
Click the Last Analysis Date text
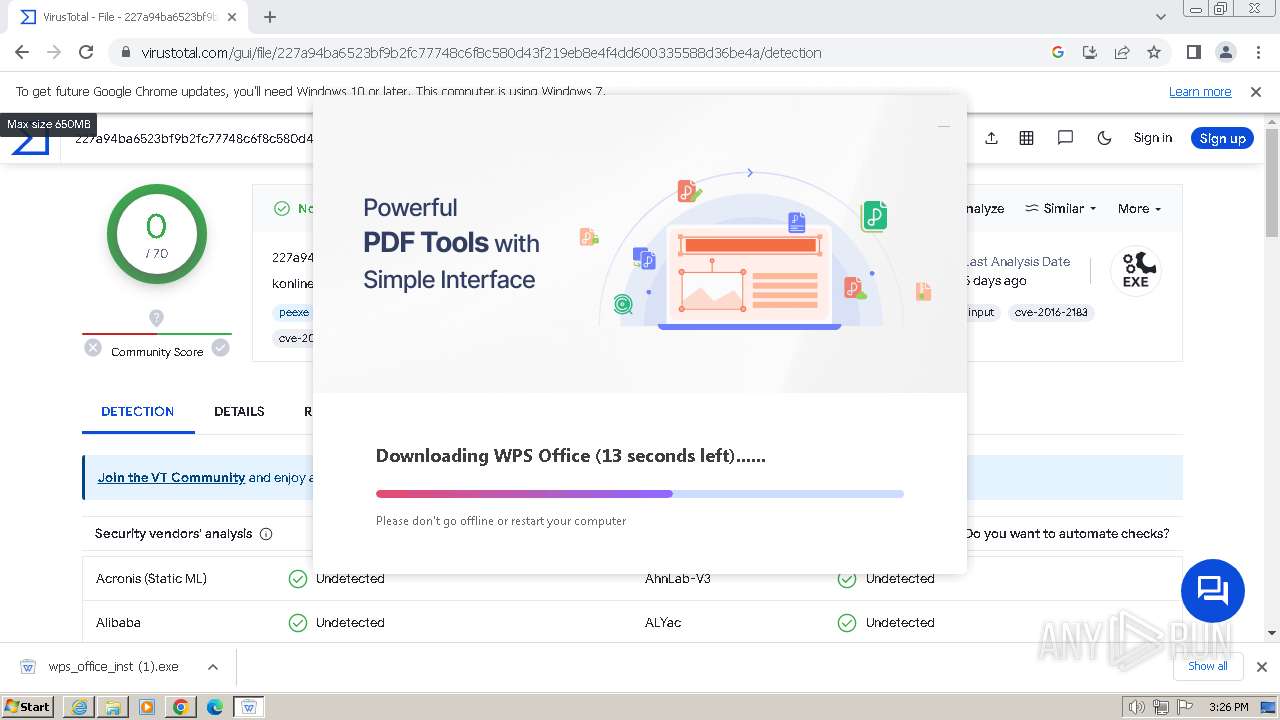pos(1018,262)
